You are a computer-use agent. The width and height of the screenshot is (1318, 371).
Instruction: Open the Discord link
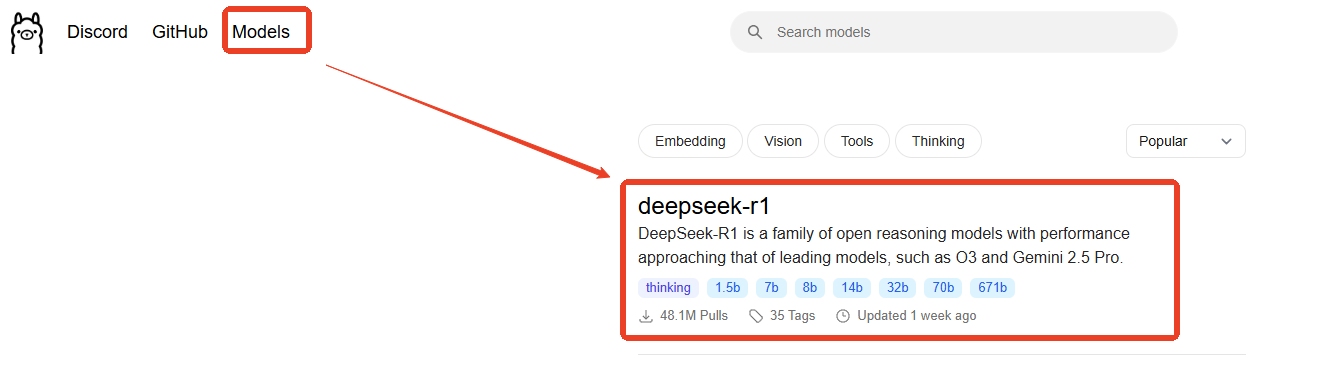97,32
